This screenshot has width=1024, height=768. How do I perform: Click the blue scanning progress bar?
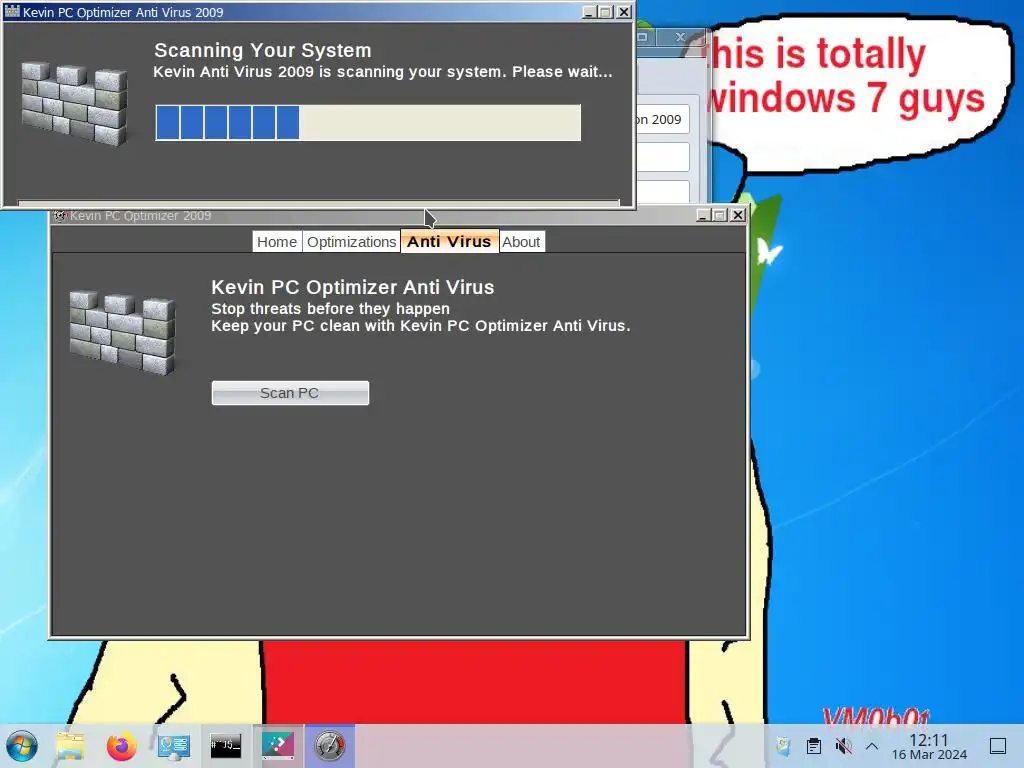(x=368, y=123)
